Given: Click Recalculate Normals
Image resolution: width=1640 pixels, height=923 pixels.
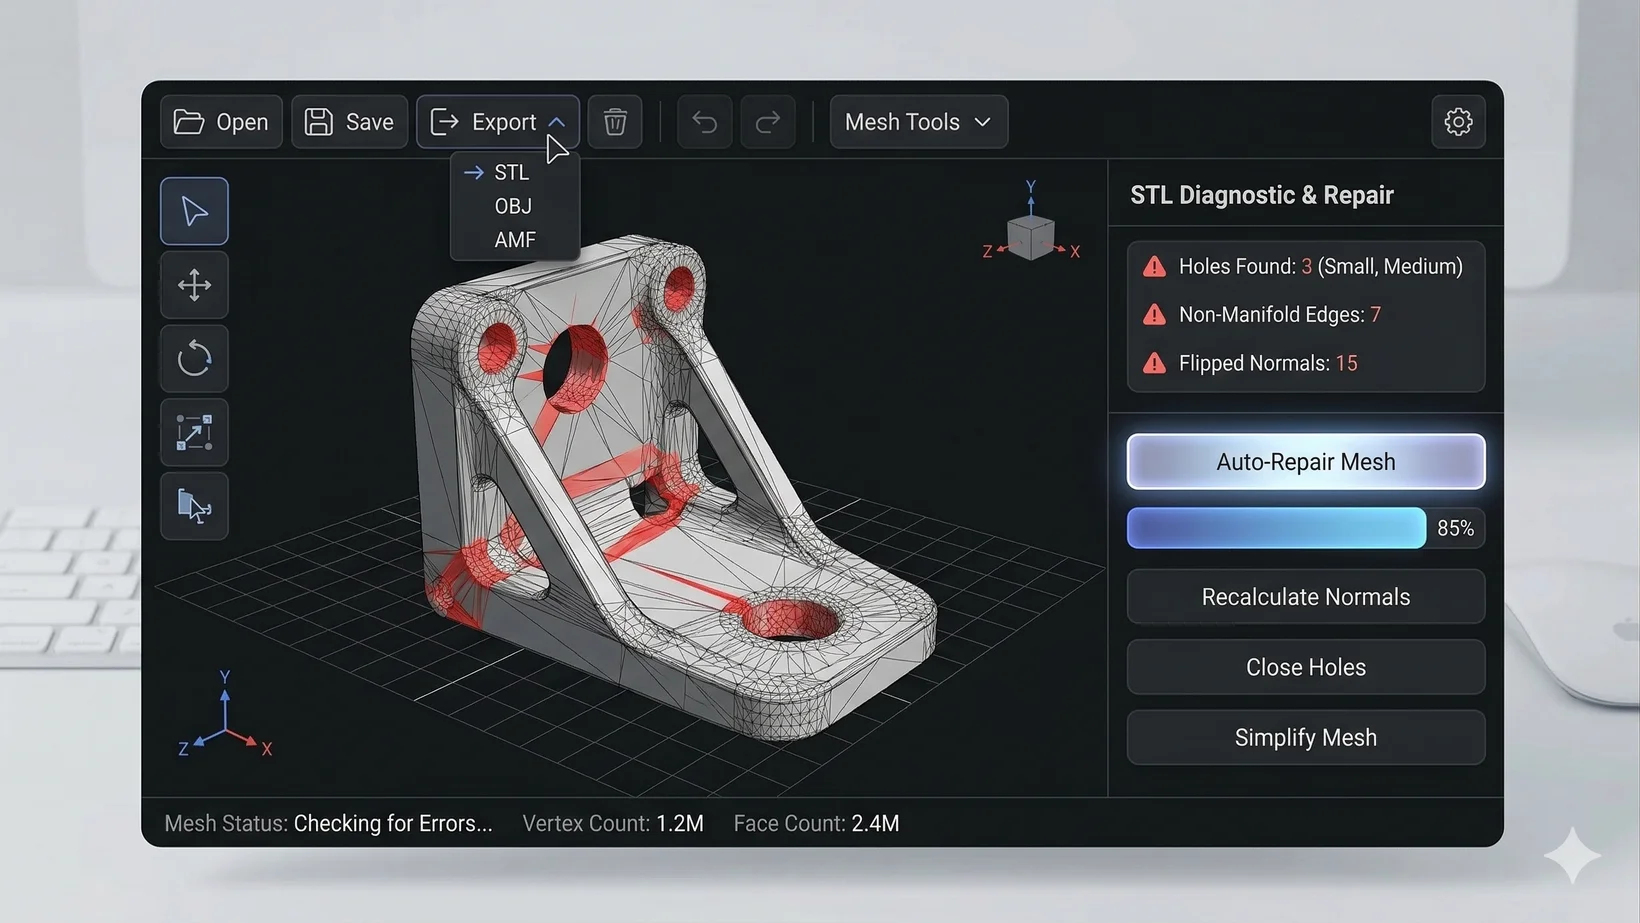Looking at the screenshot, I should (1305, 596).
